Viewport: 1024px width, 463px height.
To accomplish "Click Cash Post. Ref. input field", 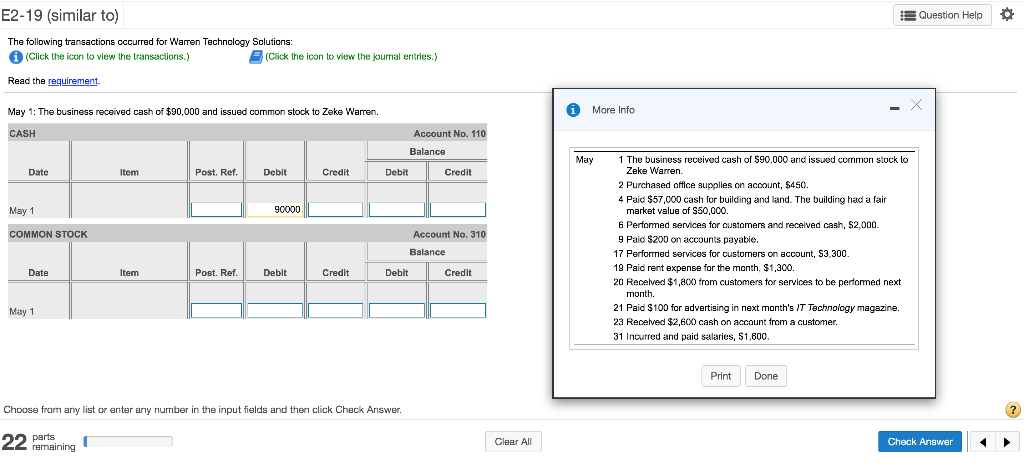I will click(x=217, y=210).
